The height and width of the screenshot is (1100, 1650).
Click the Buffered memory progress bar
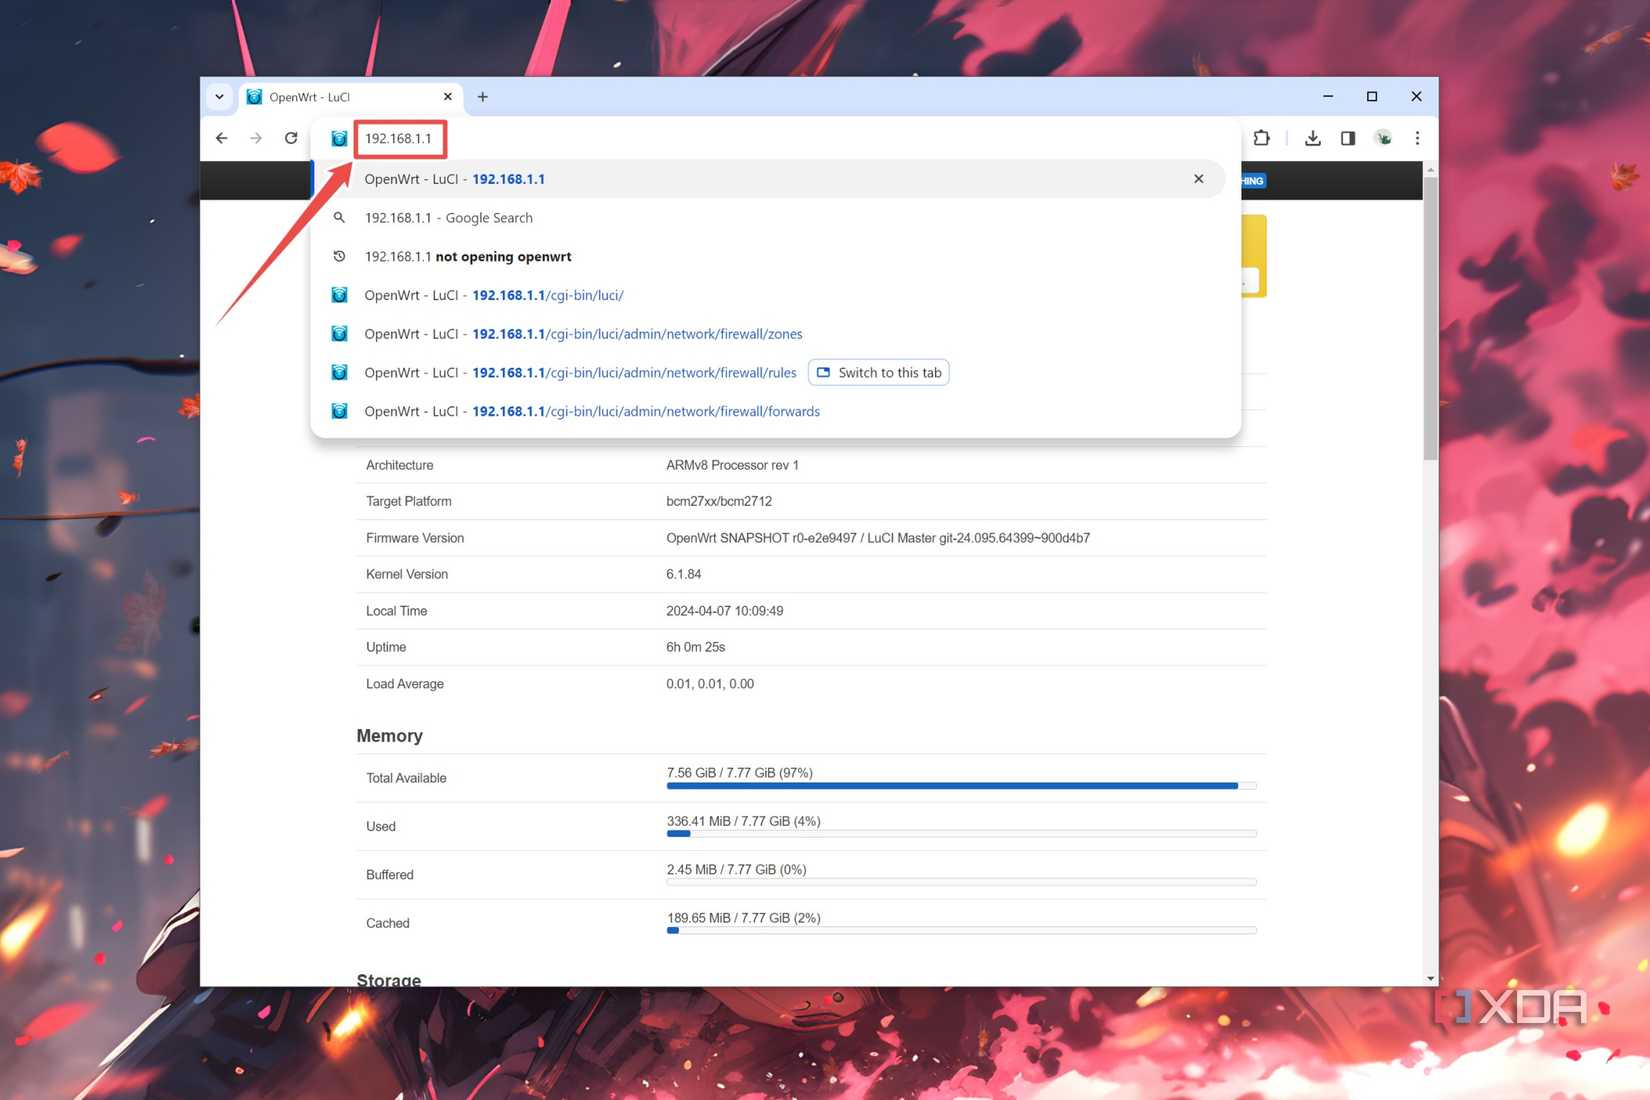pyautogui.click(x=961, y=882)
